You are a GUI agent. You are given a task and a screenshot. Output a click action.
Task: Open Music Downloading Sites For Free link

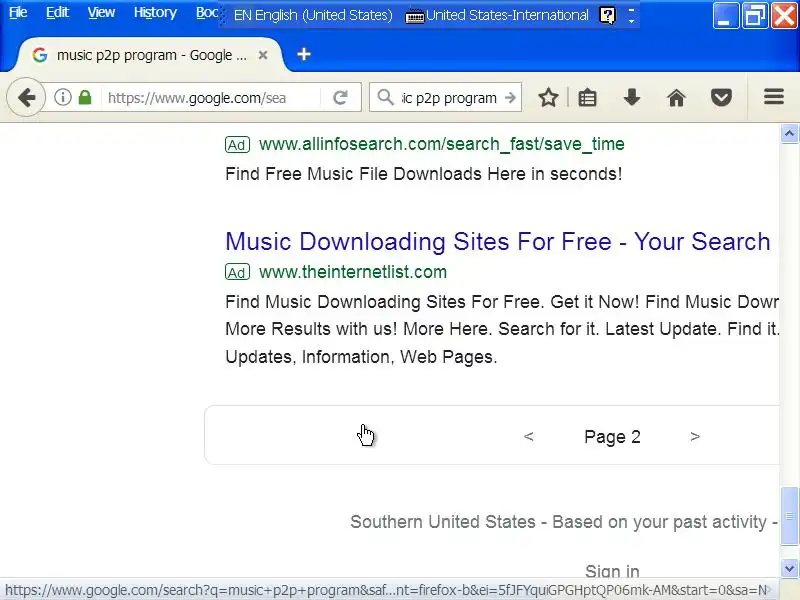tap(497, 241)
